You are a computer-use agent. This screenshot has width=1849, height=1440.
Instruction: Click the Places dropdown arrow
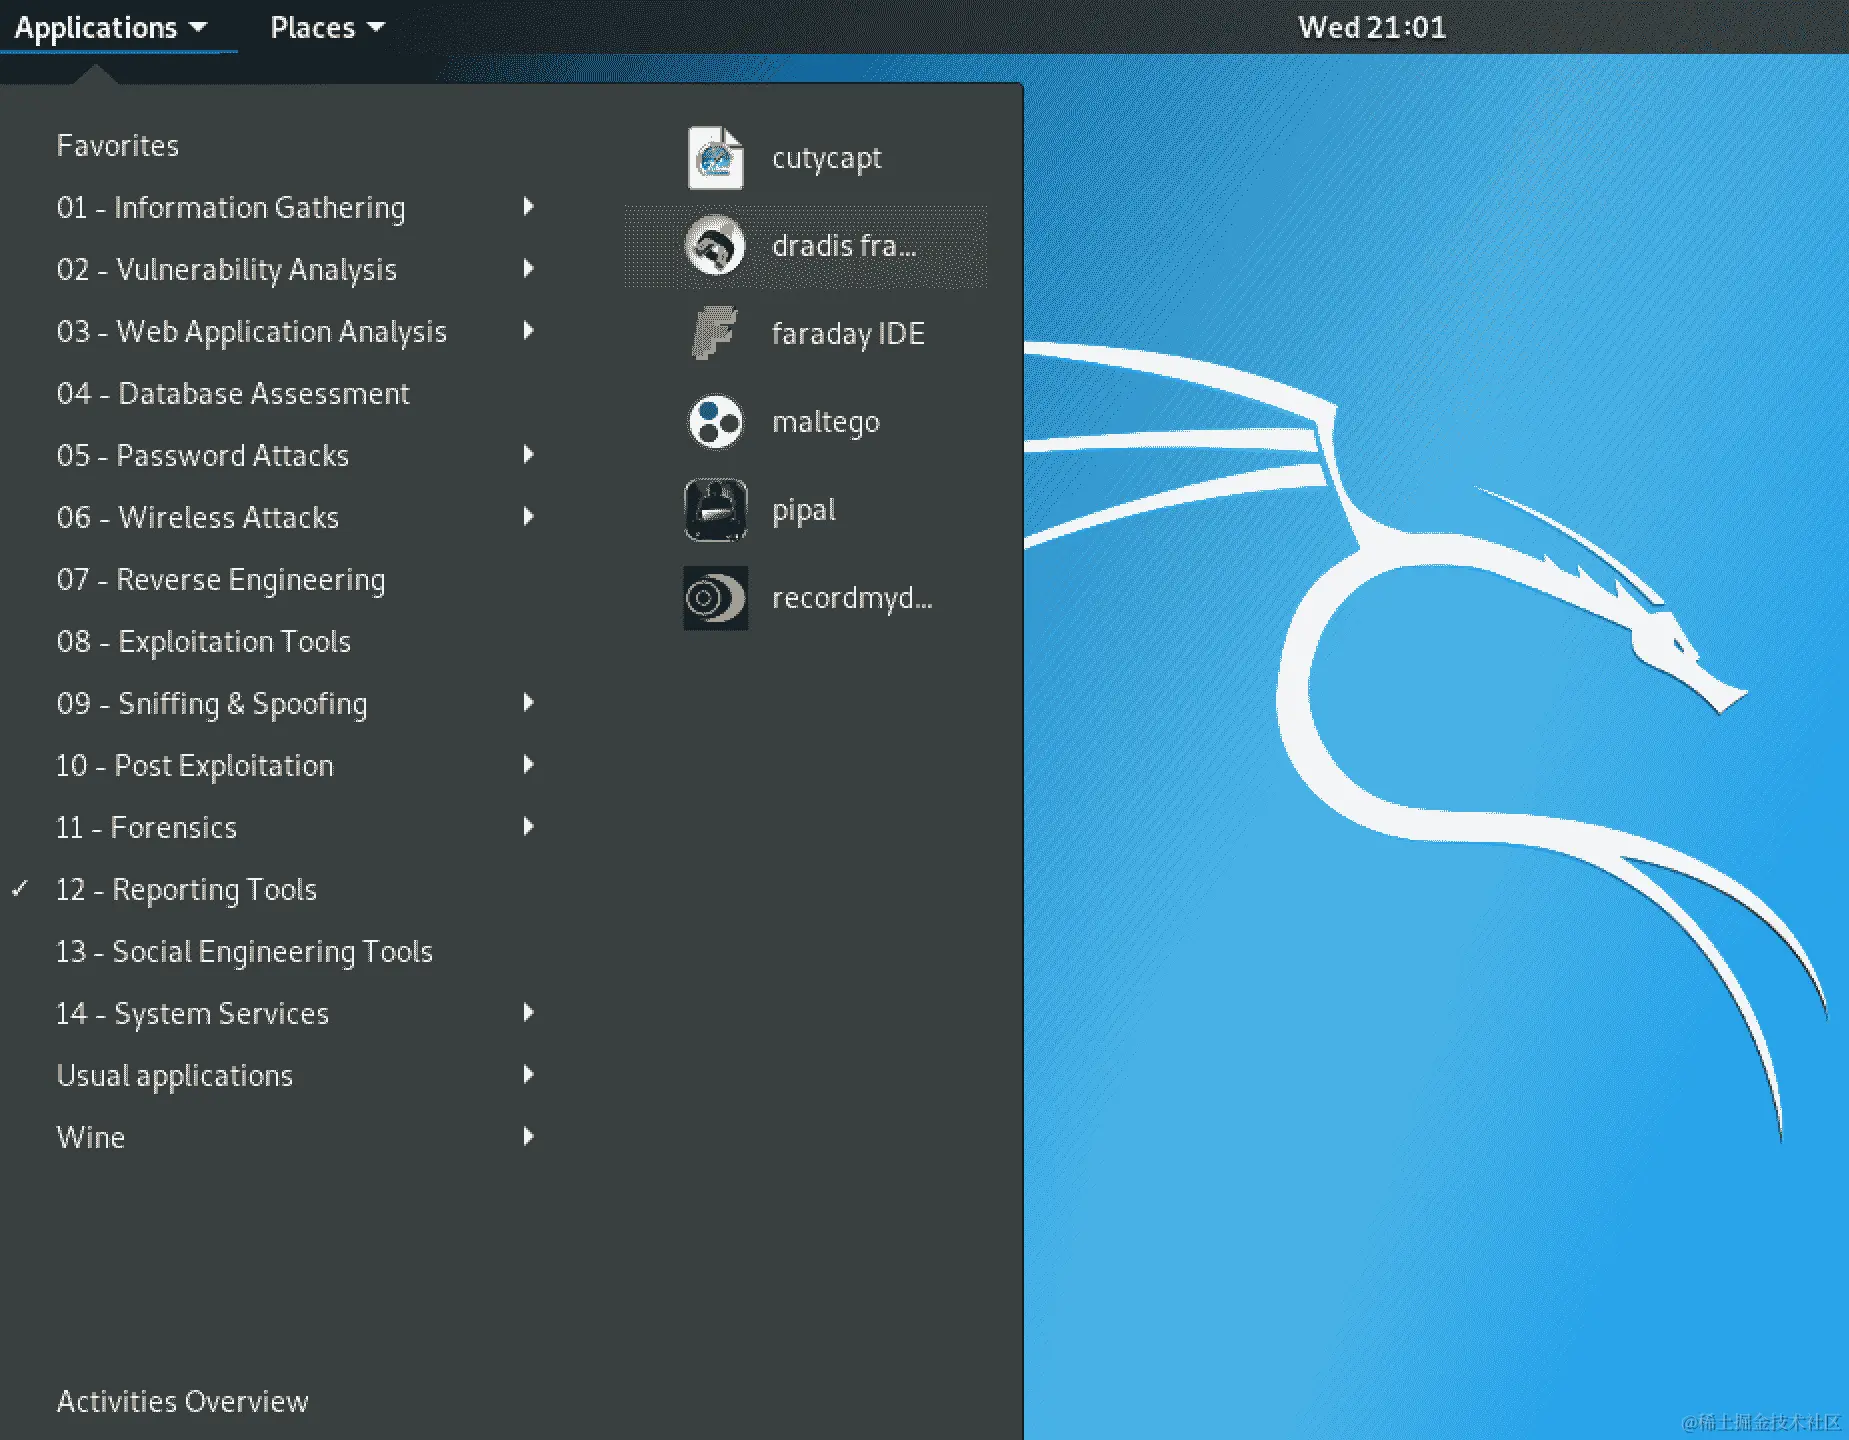point(376,27)
